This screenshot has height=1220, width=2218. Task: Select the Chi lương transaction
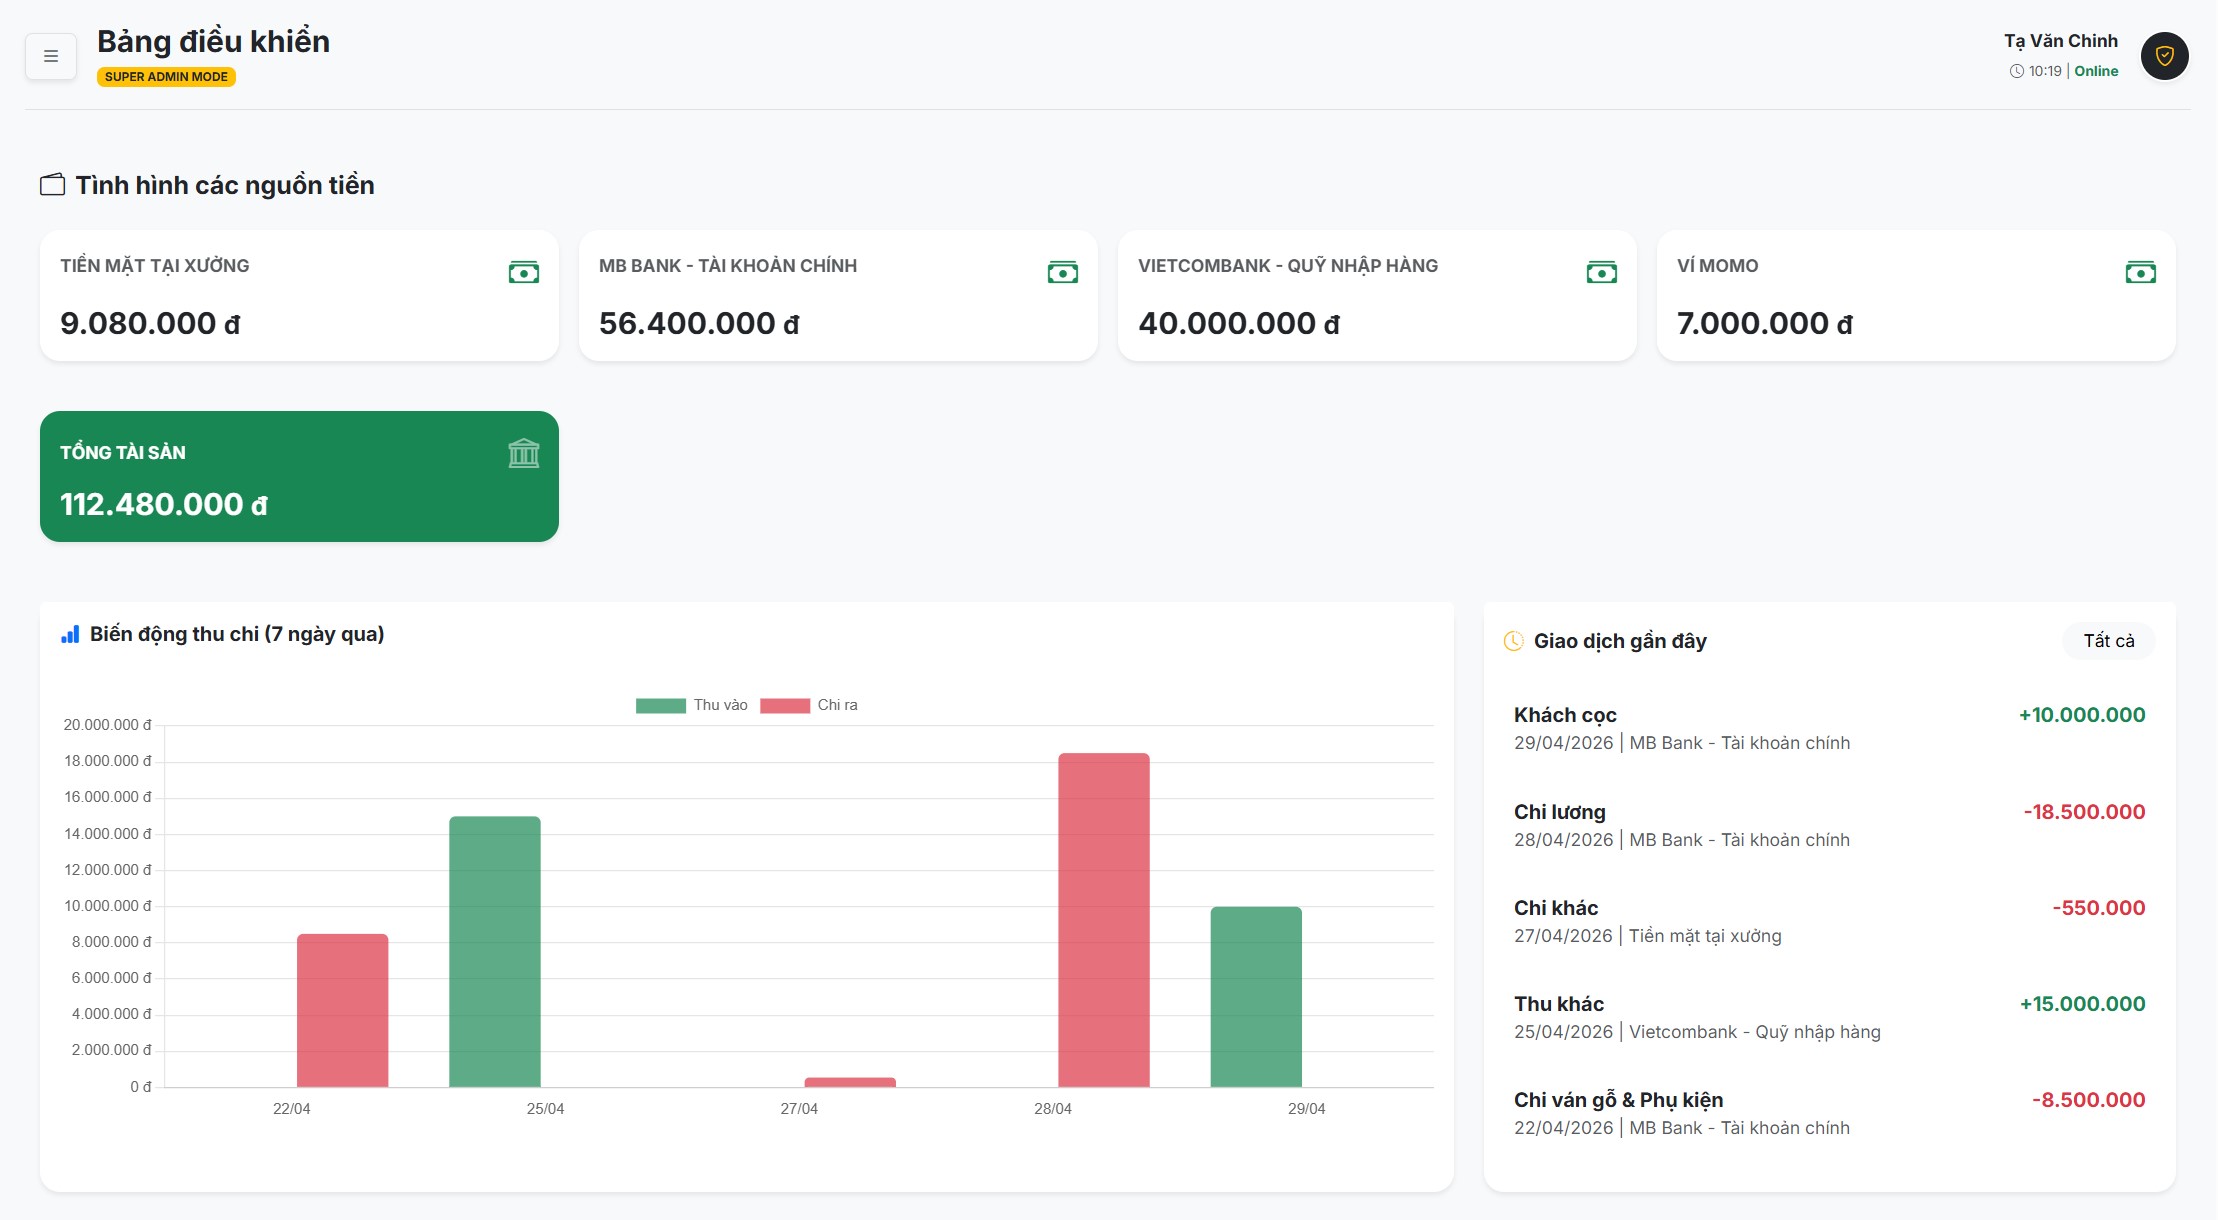click(1830, 826)
